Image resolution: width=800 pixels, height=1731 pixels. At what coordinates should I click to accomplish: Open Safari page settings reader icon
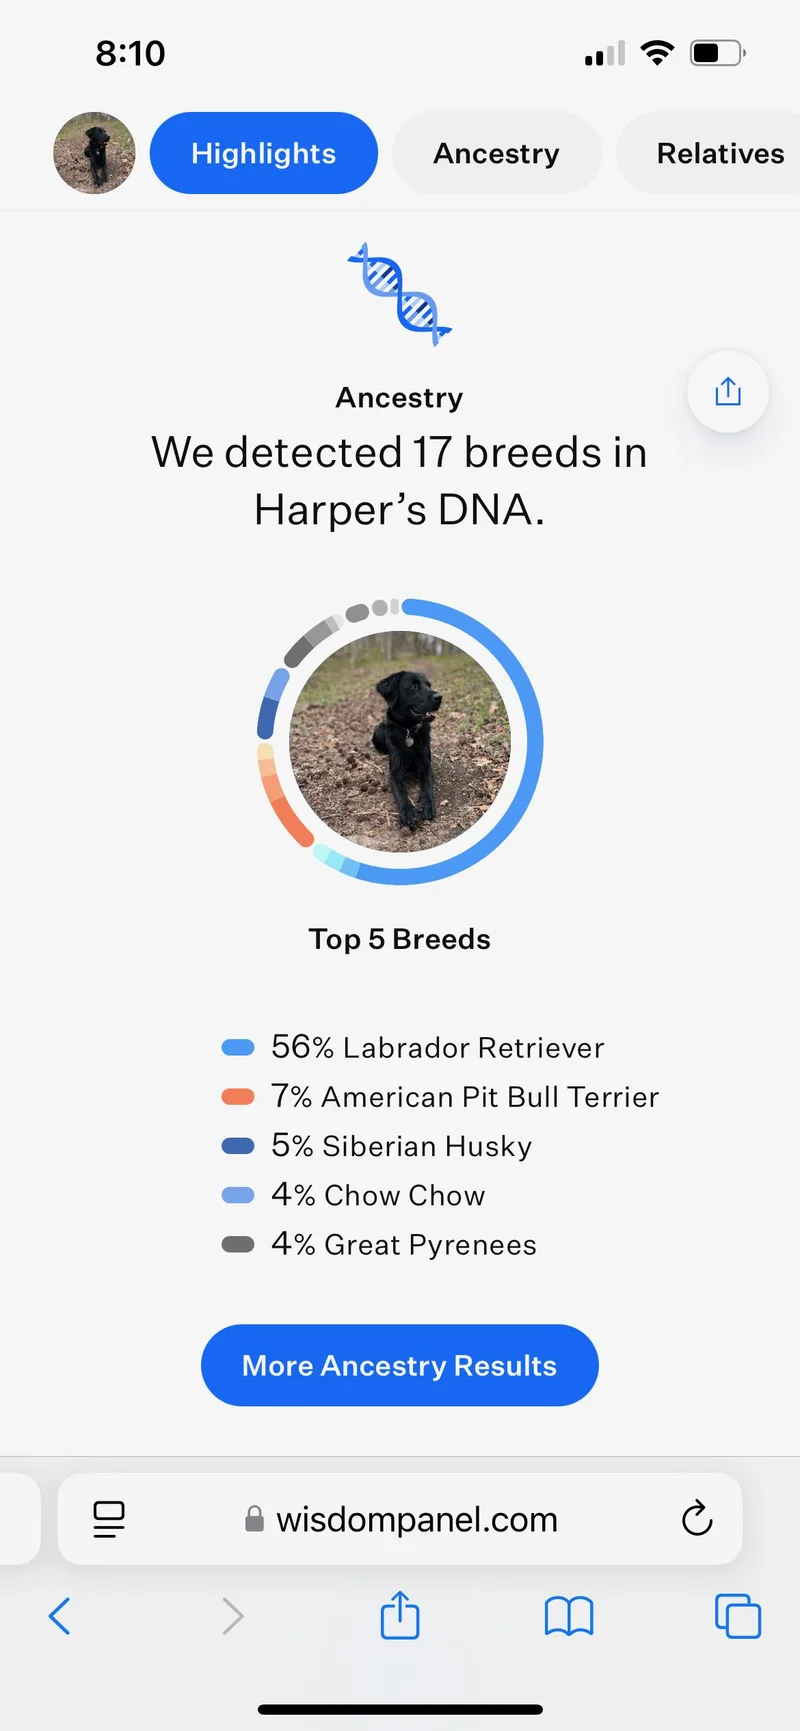pos(109,1519)
